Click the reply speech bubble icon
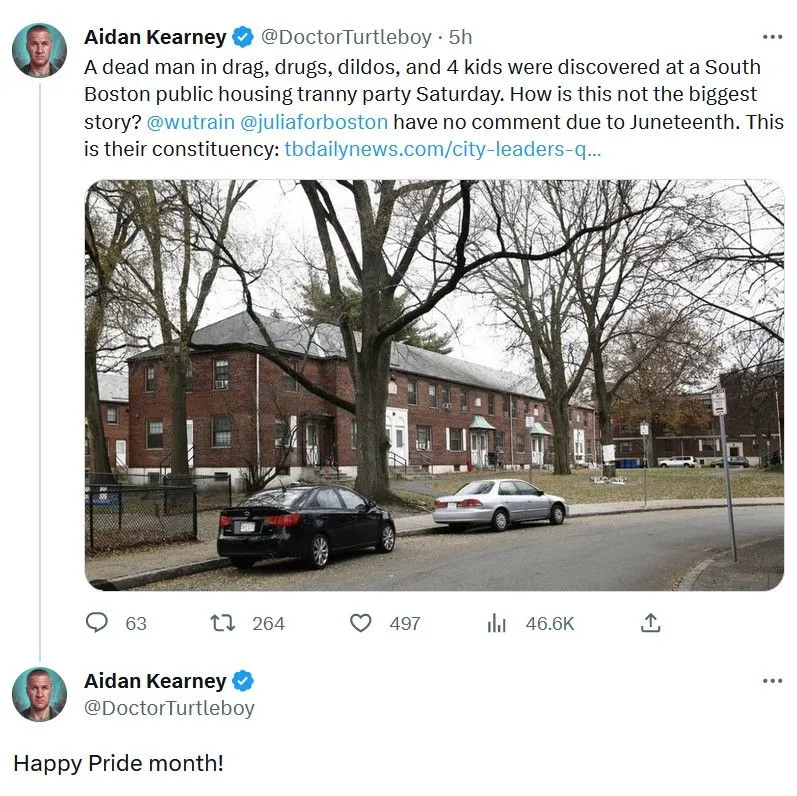The width and height of the screenshot is (797, 796). [97, 623]
